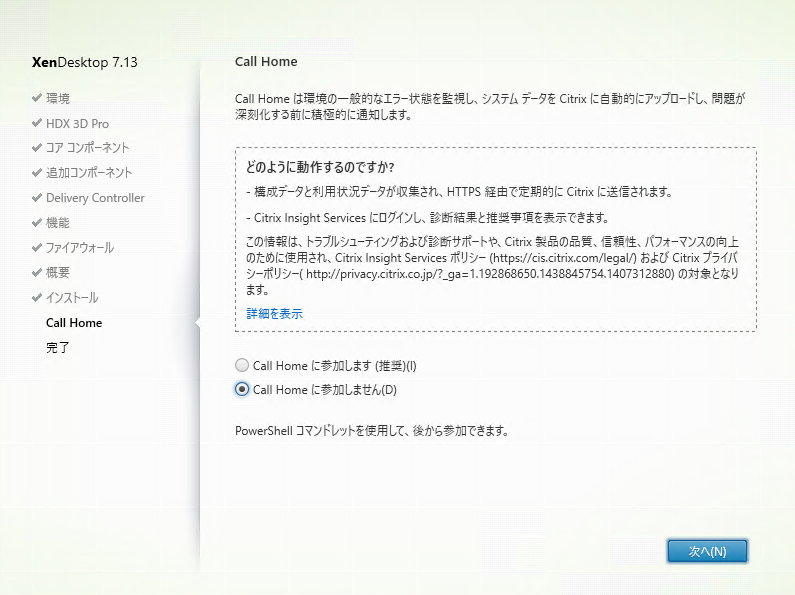Click the Citrix Insight Services login line

click(427, 218)
